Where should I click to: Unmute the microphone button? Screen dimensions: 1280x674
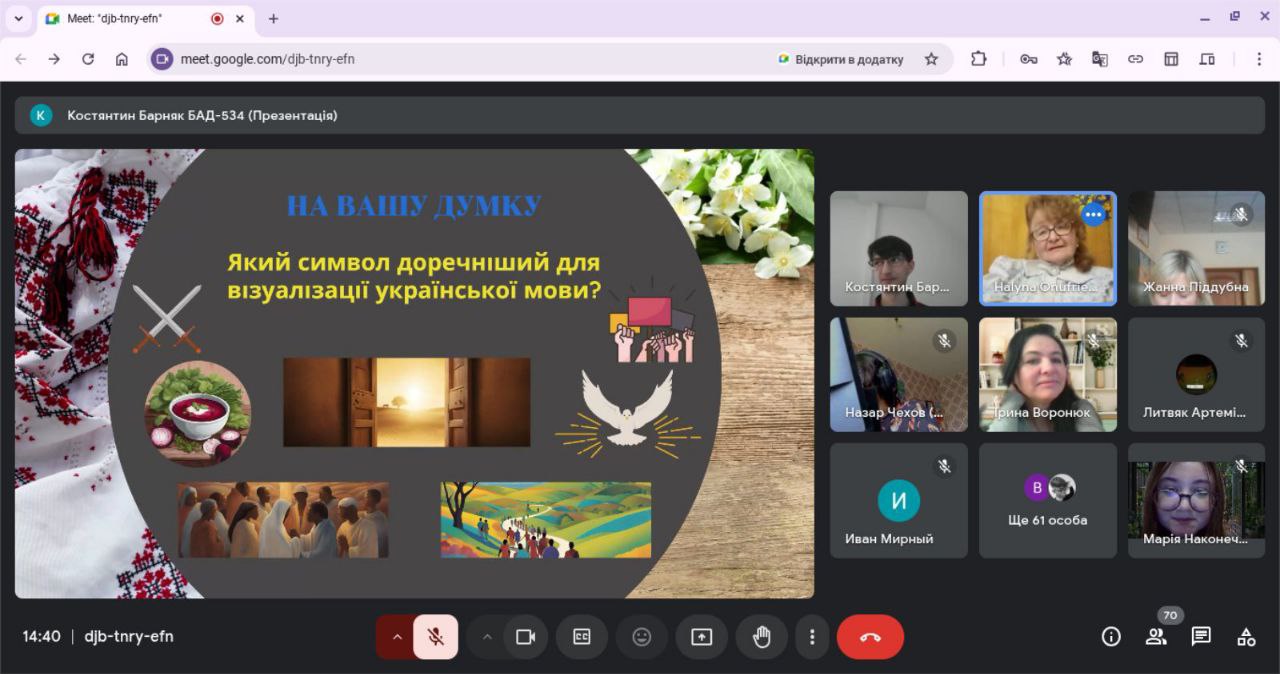point(436,637)
